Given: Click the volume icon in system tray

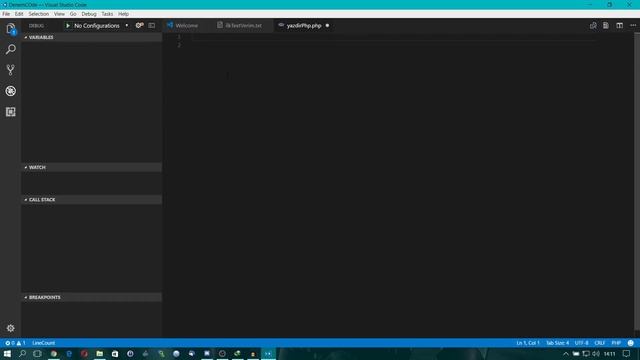Looking at the screenshot, I should pos(596,353).
